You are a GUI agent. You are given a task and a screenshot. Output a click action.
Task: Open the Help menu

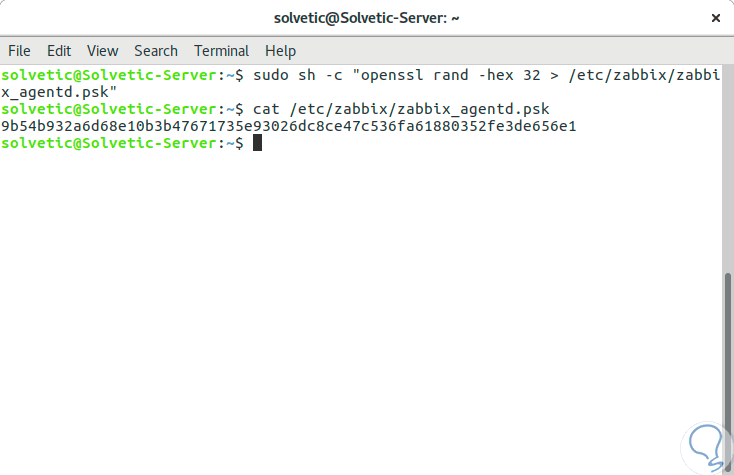(x=280, y=50)
